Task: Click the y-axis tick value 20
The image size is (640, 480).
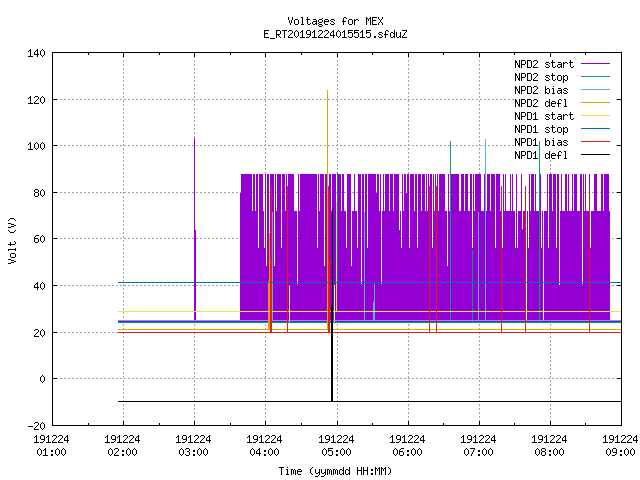Action: (39, 333)
